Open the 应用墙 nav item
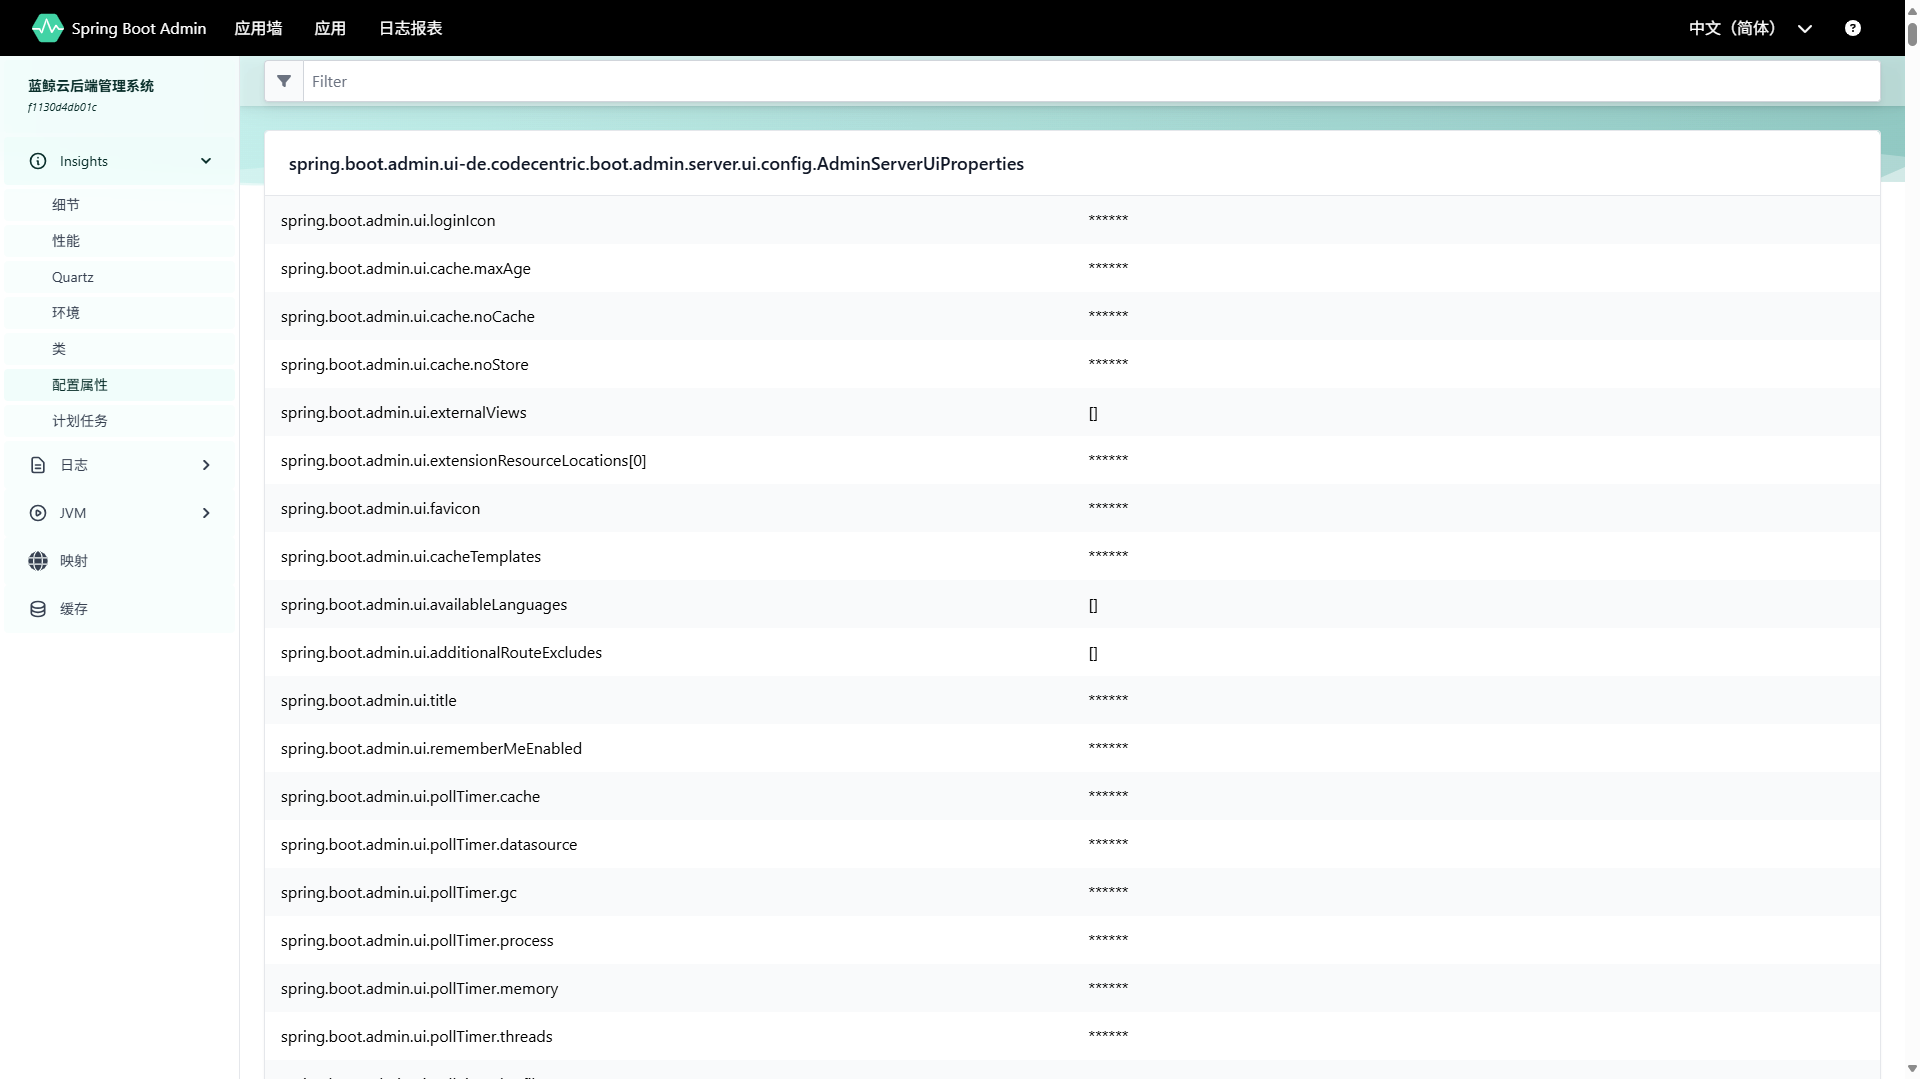 [258, 28]
